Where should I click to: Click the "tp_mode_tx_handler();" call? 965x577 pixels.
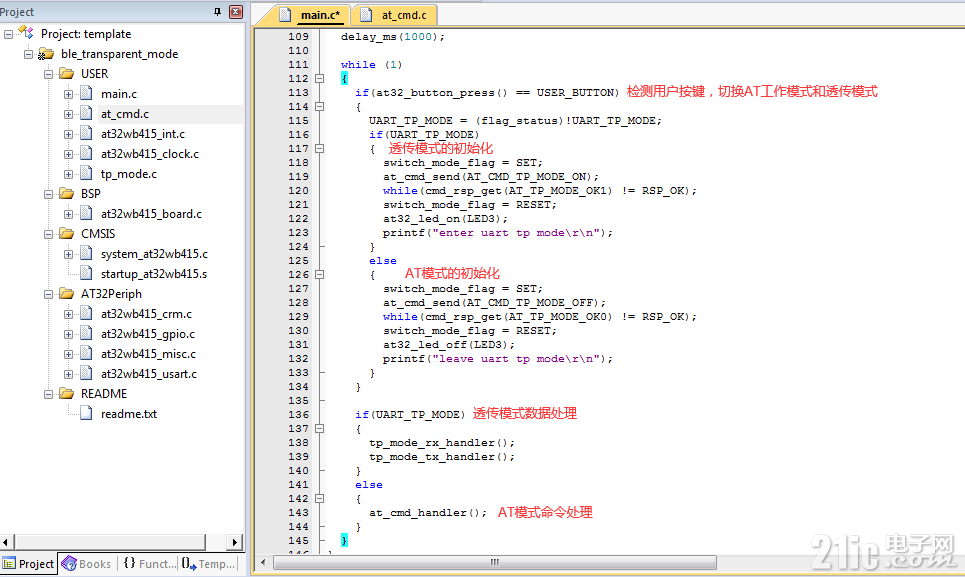coord(442,457)
